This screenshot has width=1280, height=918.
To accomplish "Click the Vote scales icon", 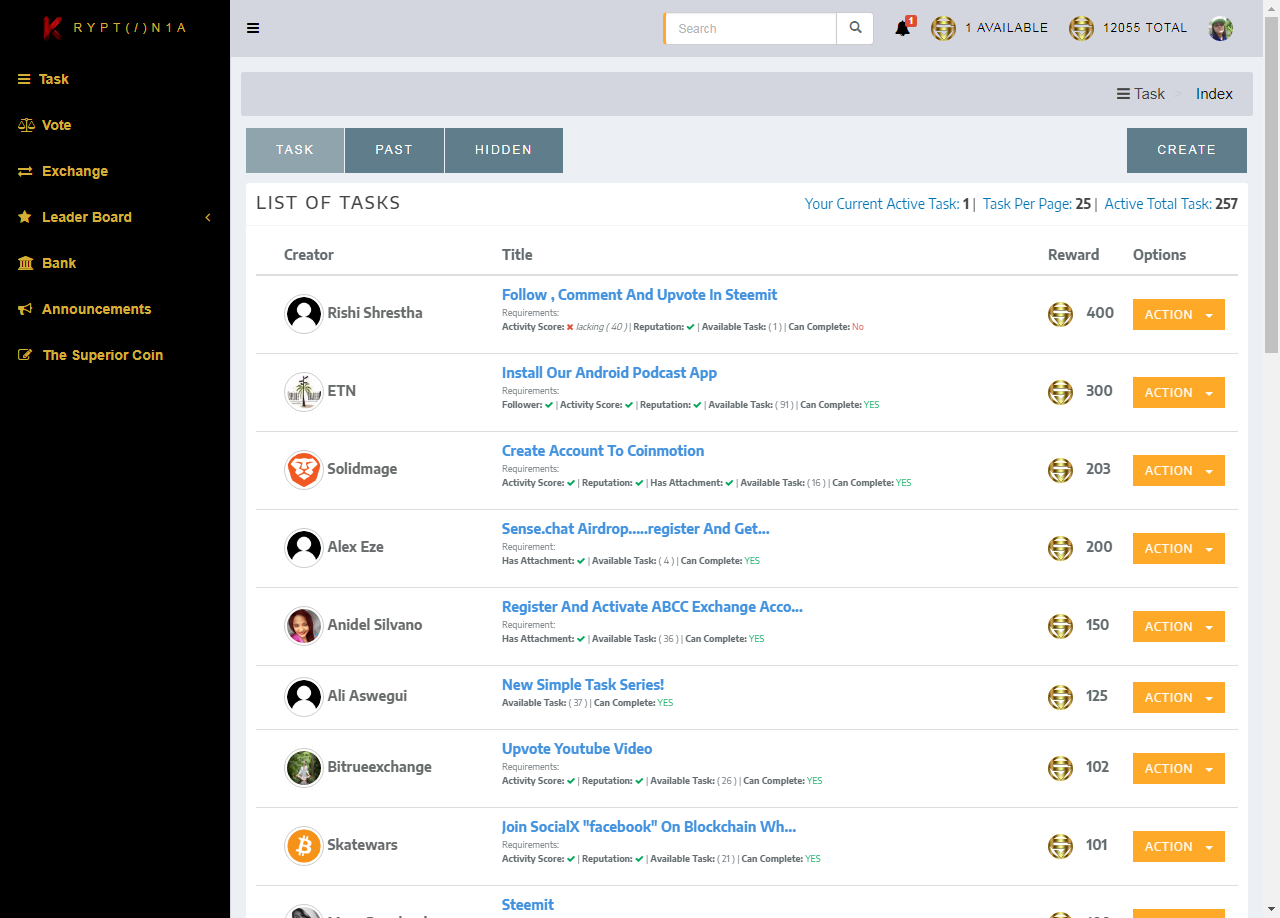I will (26, 125).
